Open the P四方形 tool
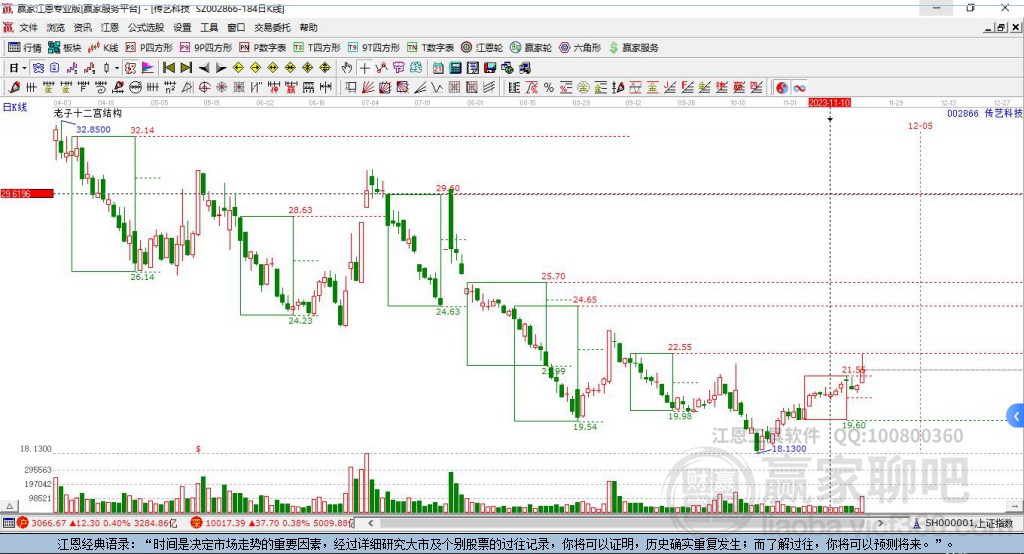 click(149, 48)
